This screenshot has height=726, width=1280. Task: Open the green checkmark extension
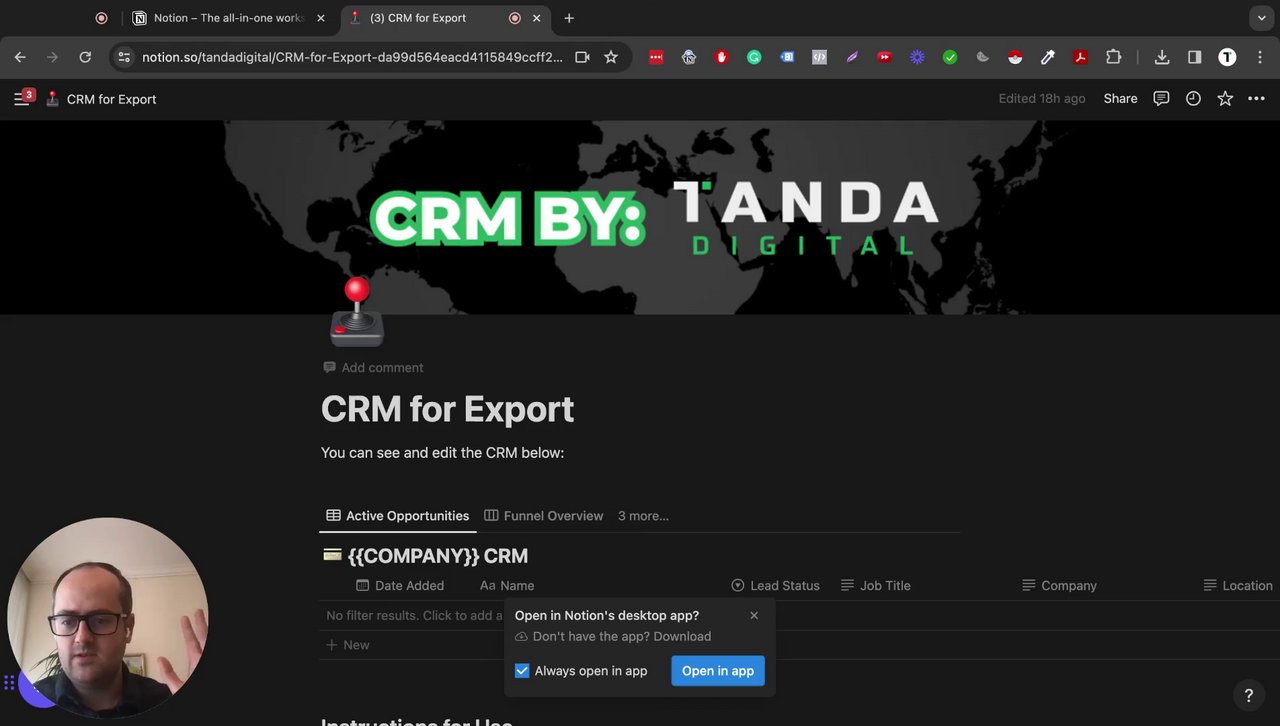point(950,57)
